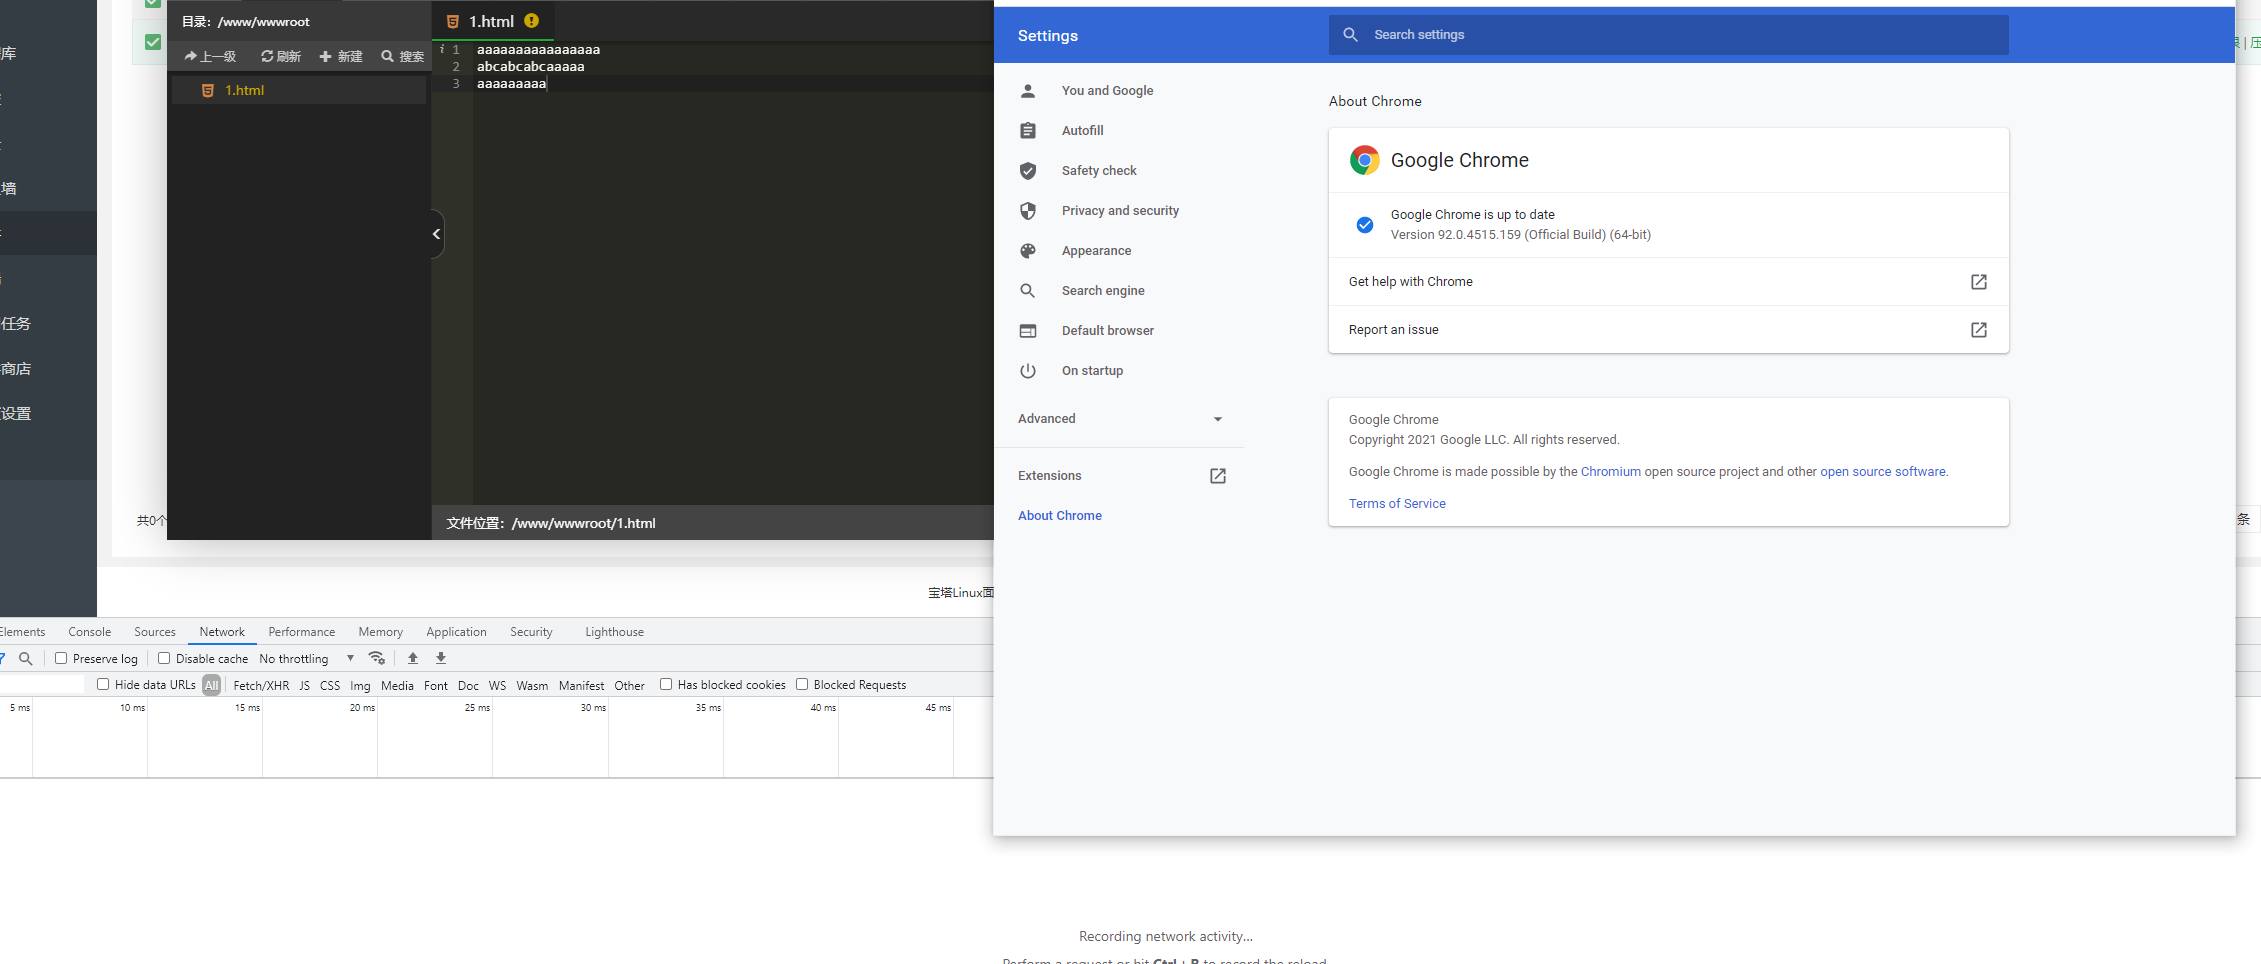2261x964 pixels.
Task: Click line 2 text abcabcabcaaaaa in editor
Action: 530,66
